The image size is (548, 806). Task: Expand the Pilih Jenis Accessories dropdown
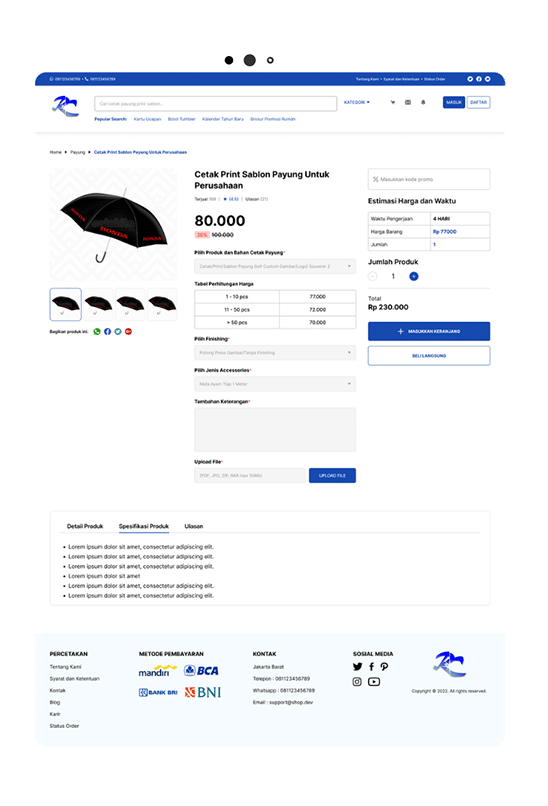pos(275,384)
